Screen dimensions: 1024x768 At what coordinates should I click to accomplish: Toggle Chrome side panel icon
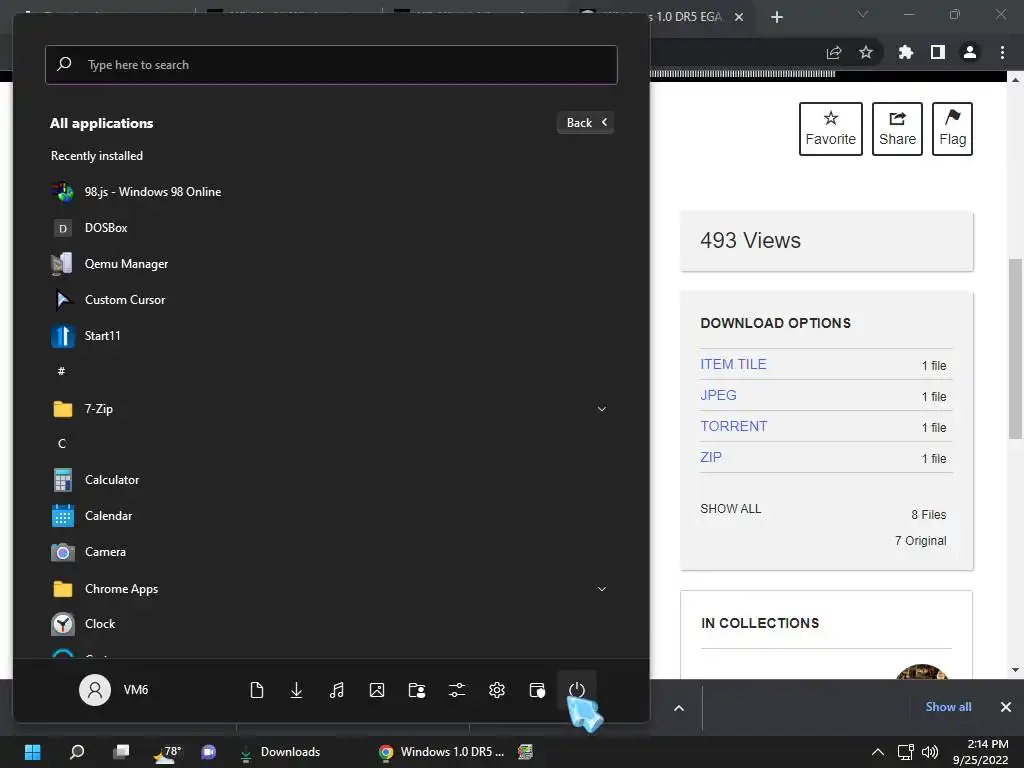click(938, 52)
